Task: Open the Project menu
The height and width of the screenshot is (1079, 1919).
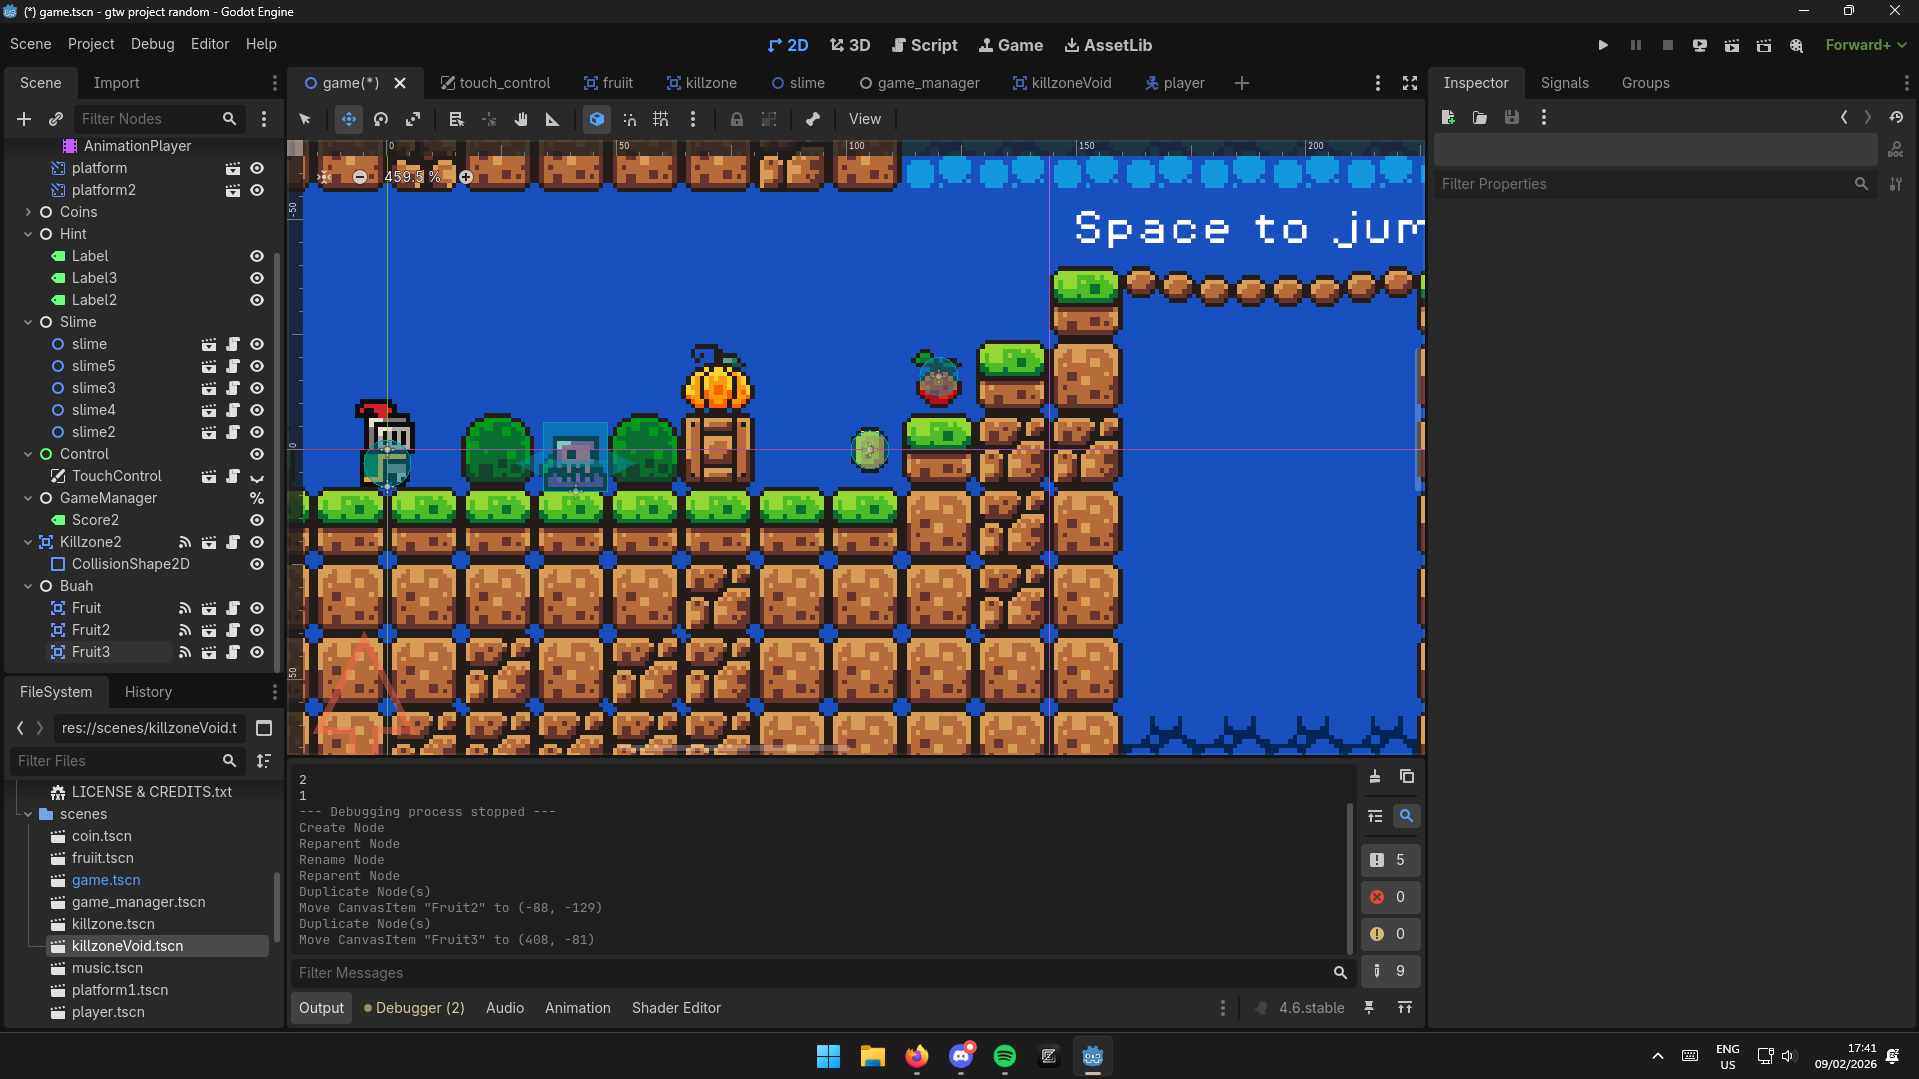Action: pyautogui.click(x=90, y=44)
